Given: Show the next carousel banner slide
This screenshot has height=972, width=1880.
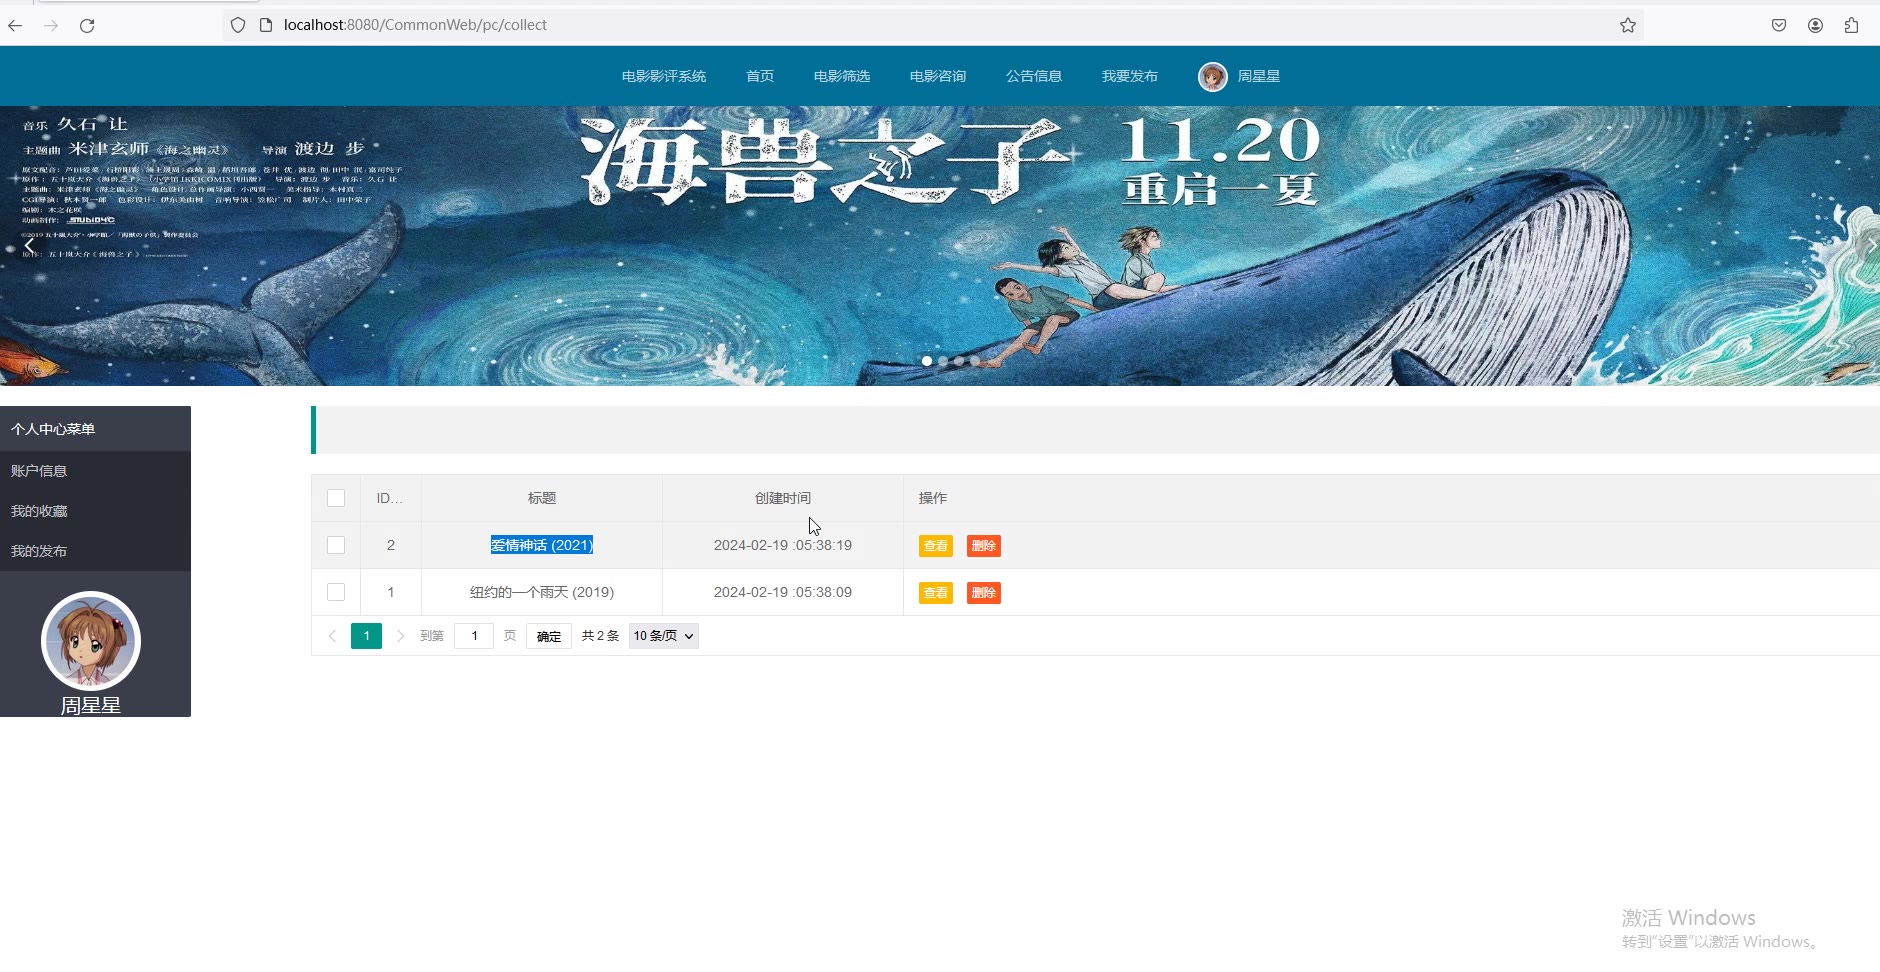Looking at the screenshot, I should tap(1871, 245).
